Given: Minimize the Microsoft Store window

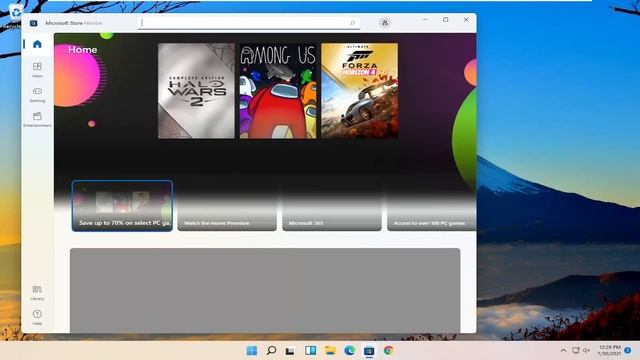Looking at the screenshot, I should (425, 20).
